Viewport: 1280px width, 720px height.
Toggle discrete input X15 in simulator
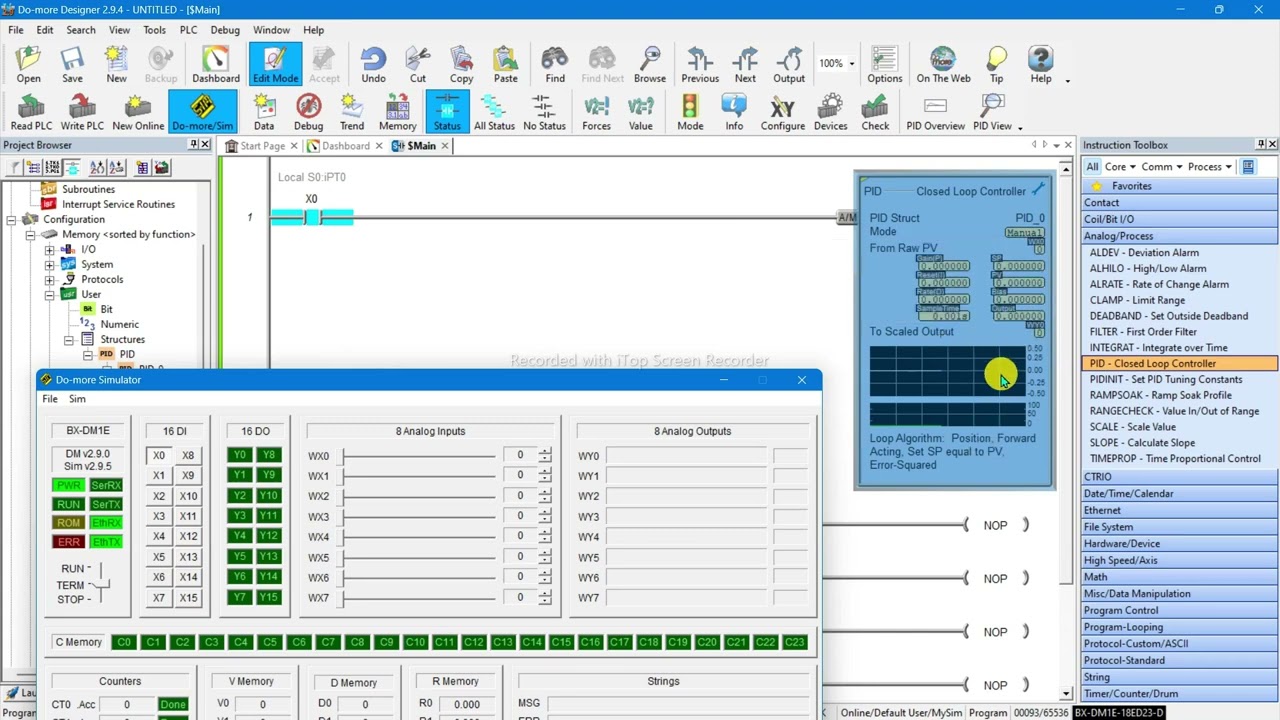click(x=188, y=598)
